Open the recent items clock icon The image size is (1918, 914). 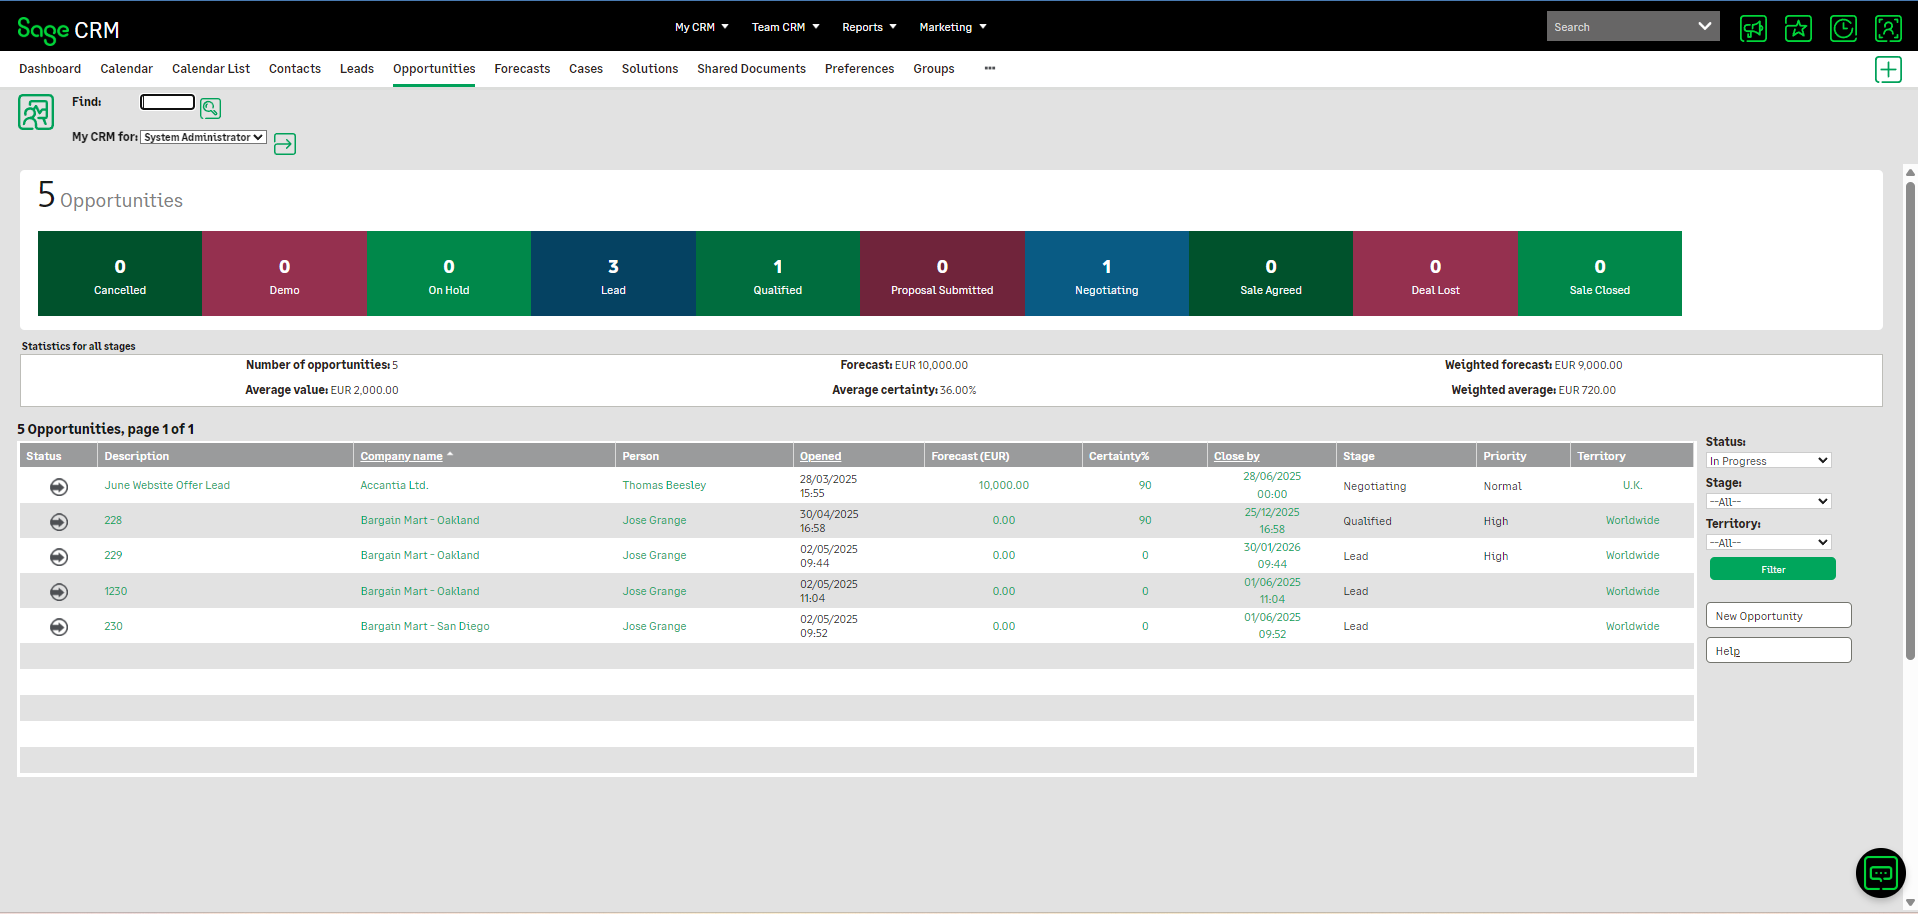click(1843, 28)
